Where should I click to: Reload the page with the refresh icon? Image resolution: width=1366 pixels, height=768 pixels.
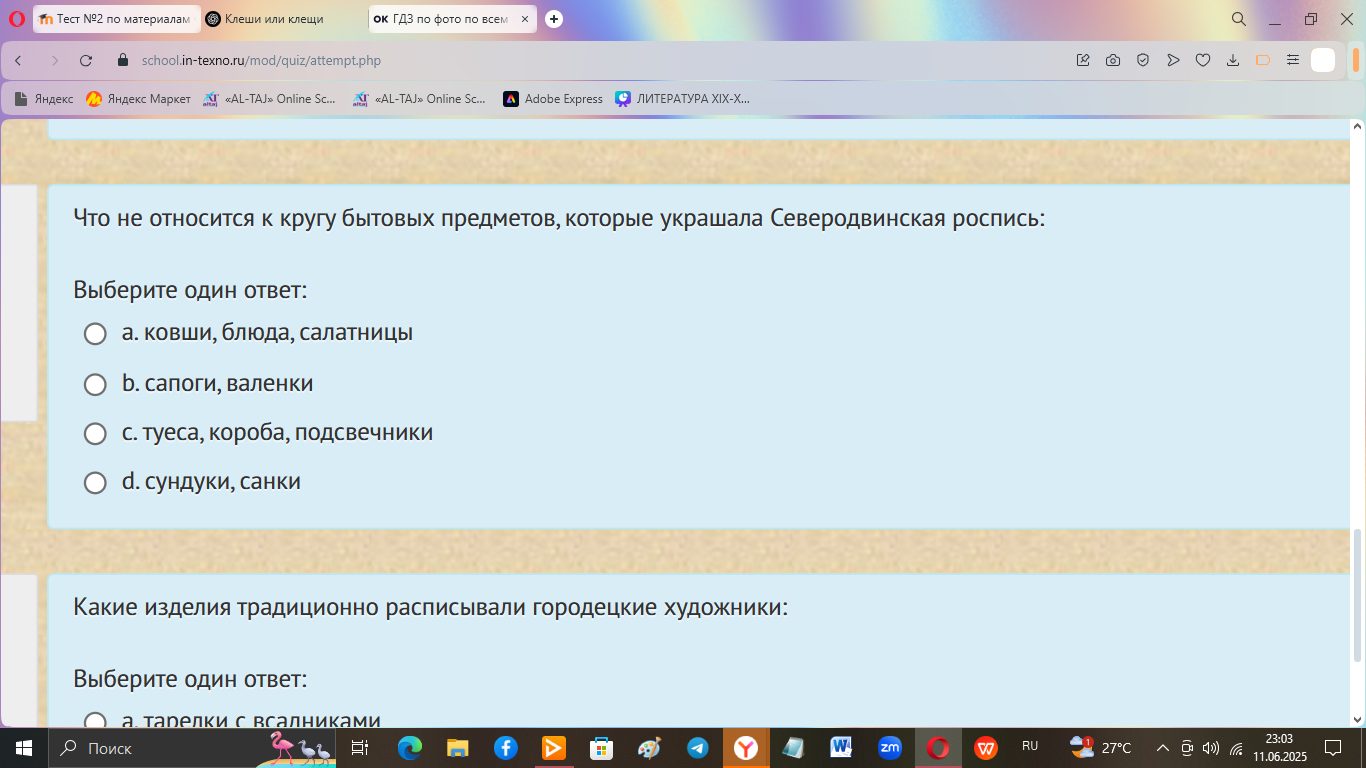click(86, 60)
